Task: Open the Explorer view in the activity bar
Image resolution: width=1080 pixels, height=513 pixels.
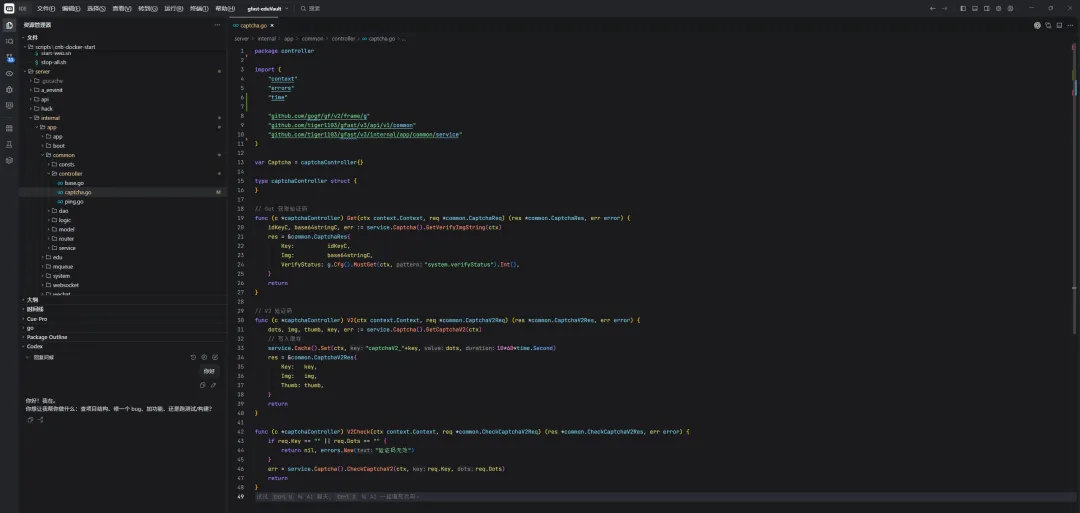Action: [x=9, y=25]
